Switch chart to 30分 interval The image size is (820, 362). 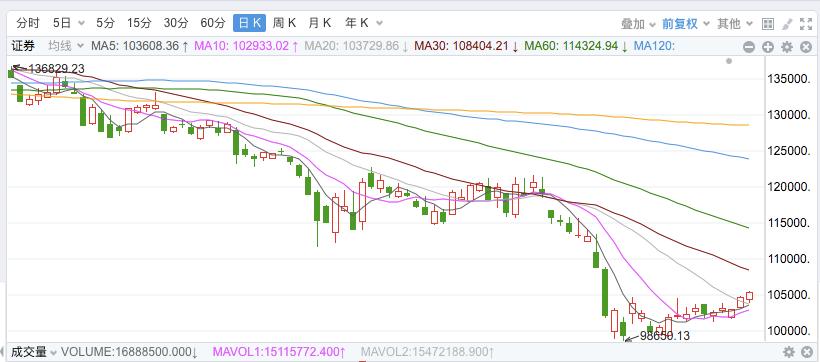(x=176, y=23)
